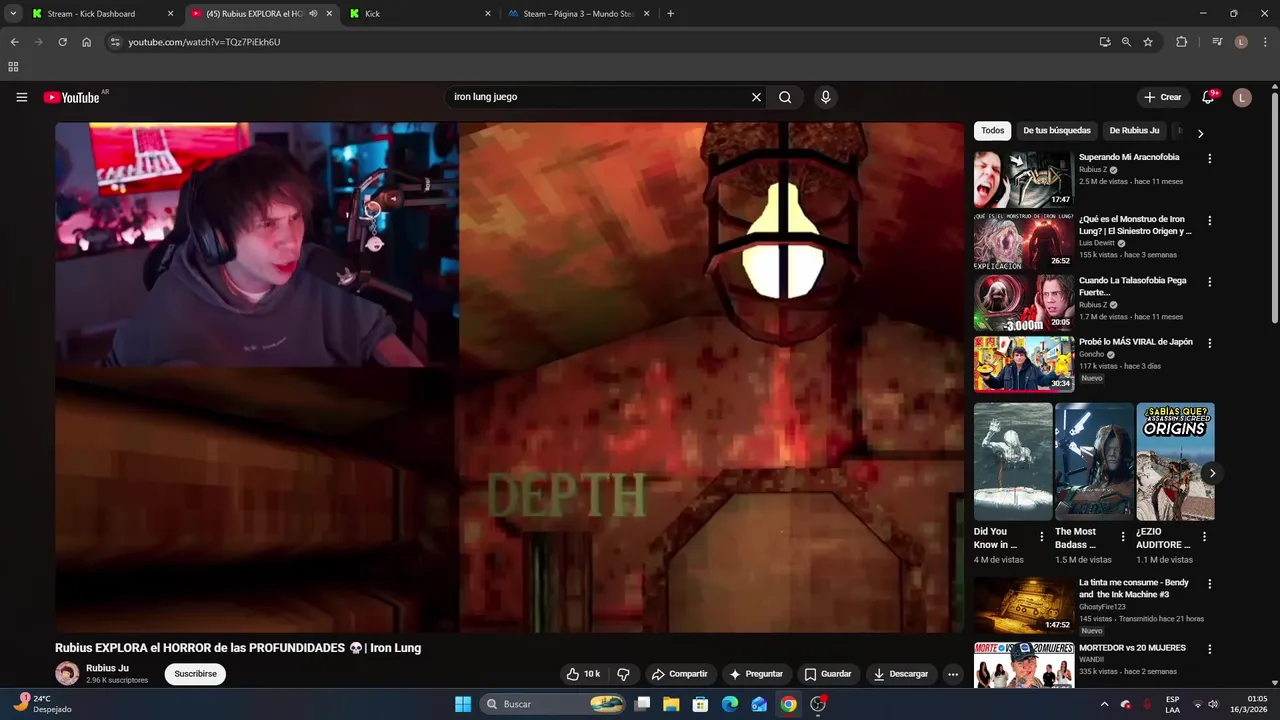Image resolution: width=1280 pixels, height=720 pixels.
Task: Go back to the previous page
Action: [x=14, y=42]
